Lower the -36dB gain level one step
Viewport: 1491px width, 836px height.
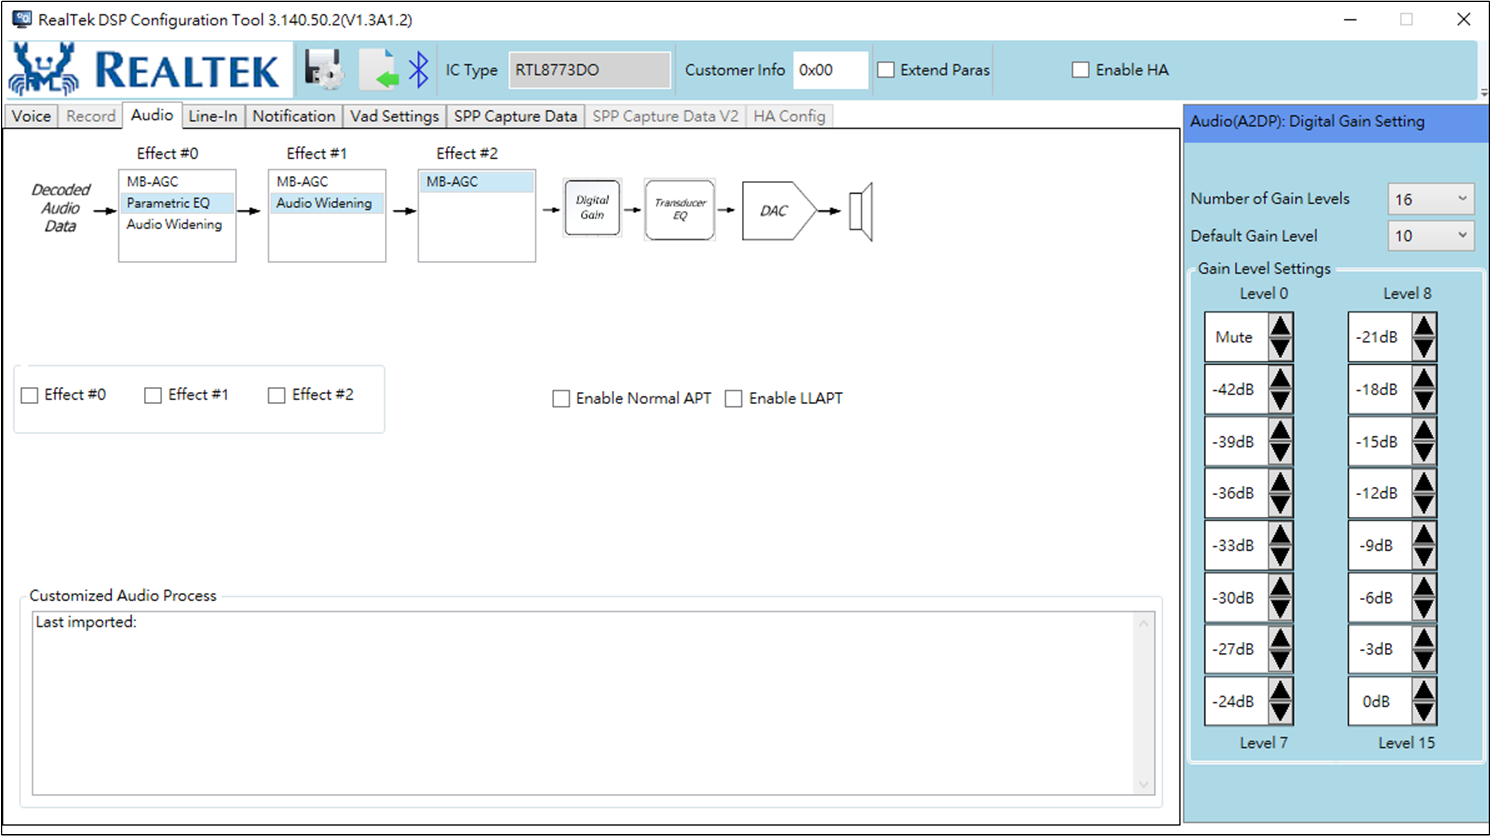(x=1280, y=505)
